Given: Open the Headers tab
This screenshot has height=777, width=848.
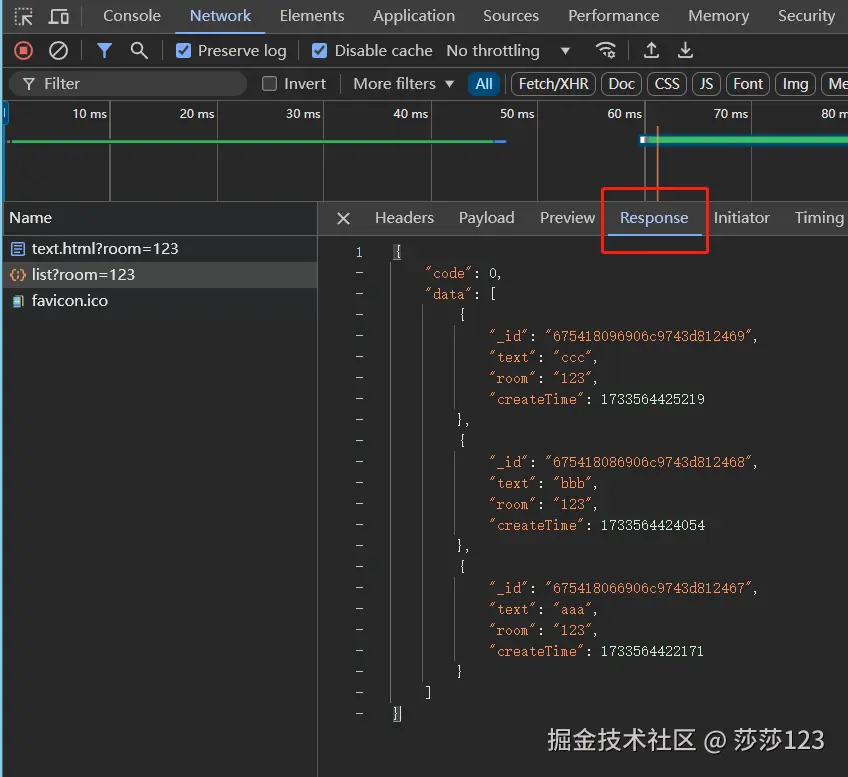Looking at the screenshot, I should tap(404, 218).
